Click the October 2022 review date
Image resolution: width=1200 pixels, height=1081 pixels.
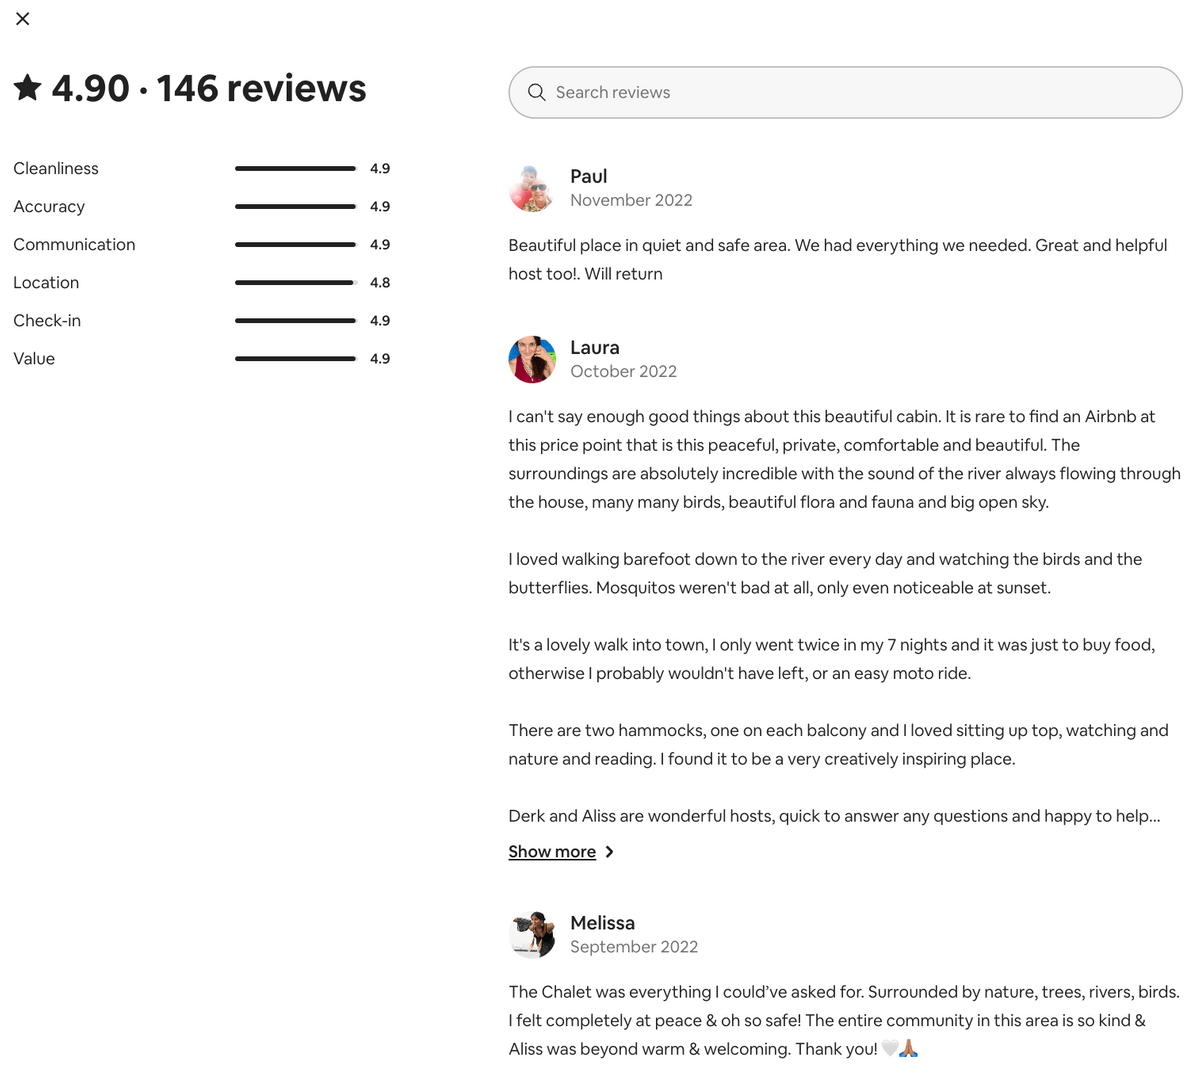coord(624,371)
